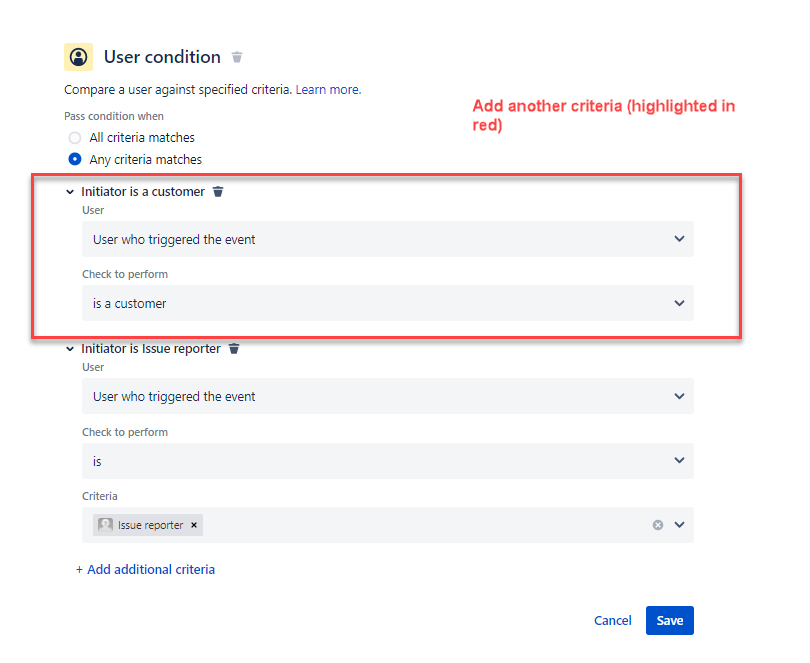Image resolution: width=810 pixels, height=663 pixels.
Task: Collapse the Initiator is a customer section
Action: pyautogui.click(x=70, y=192)
